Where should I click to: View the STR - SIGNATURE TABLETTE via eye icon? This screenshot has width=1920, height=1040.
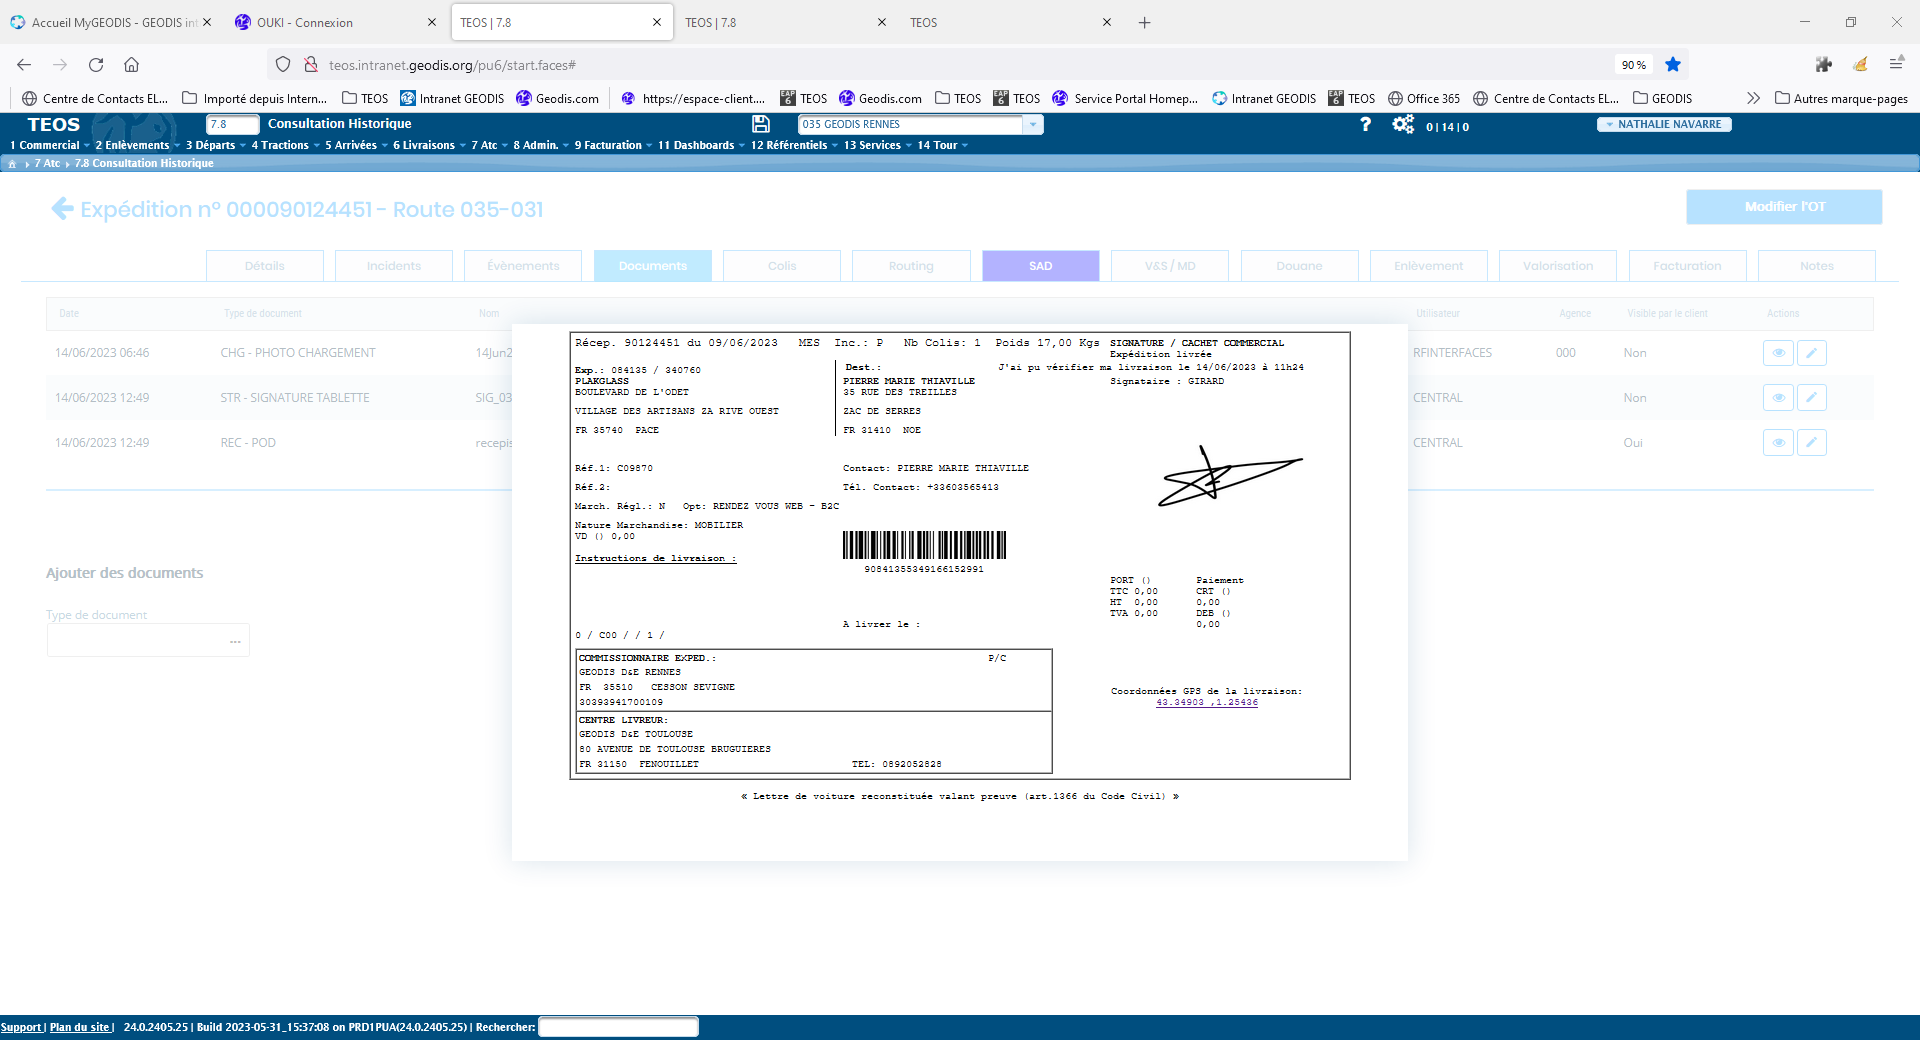1778,398
